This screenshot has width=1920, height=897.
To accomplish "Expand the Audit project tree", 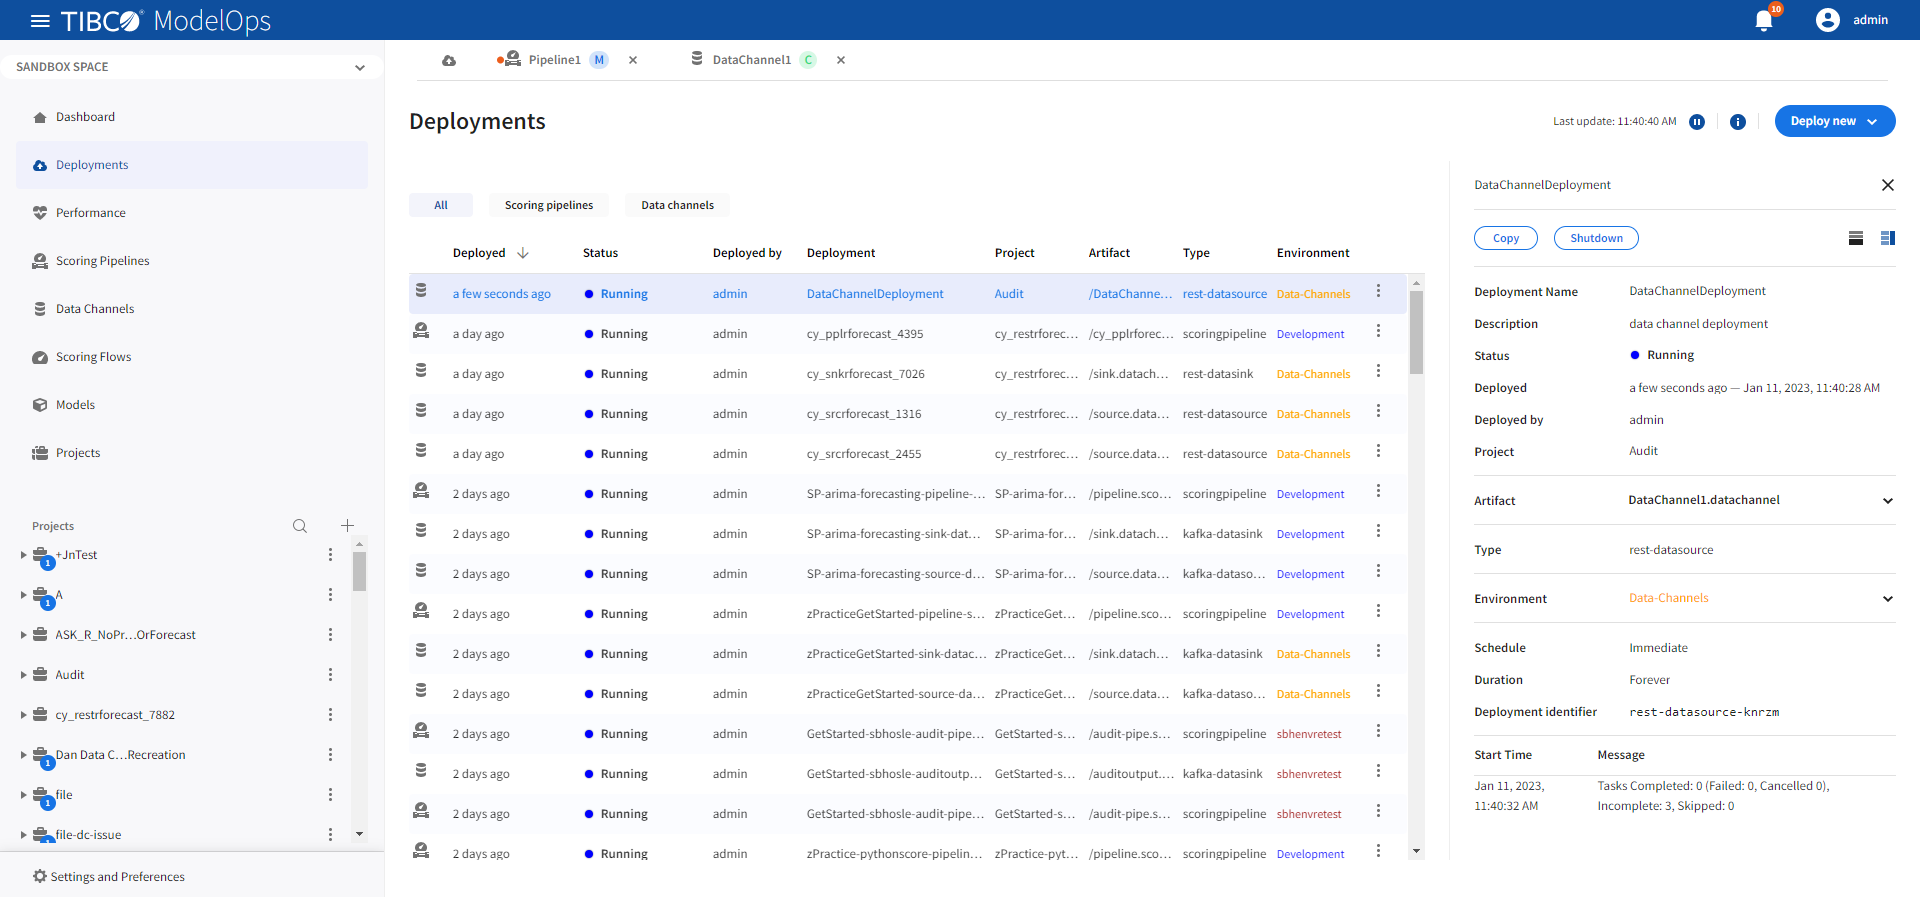I will [x=24, y=675].
